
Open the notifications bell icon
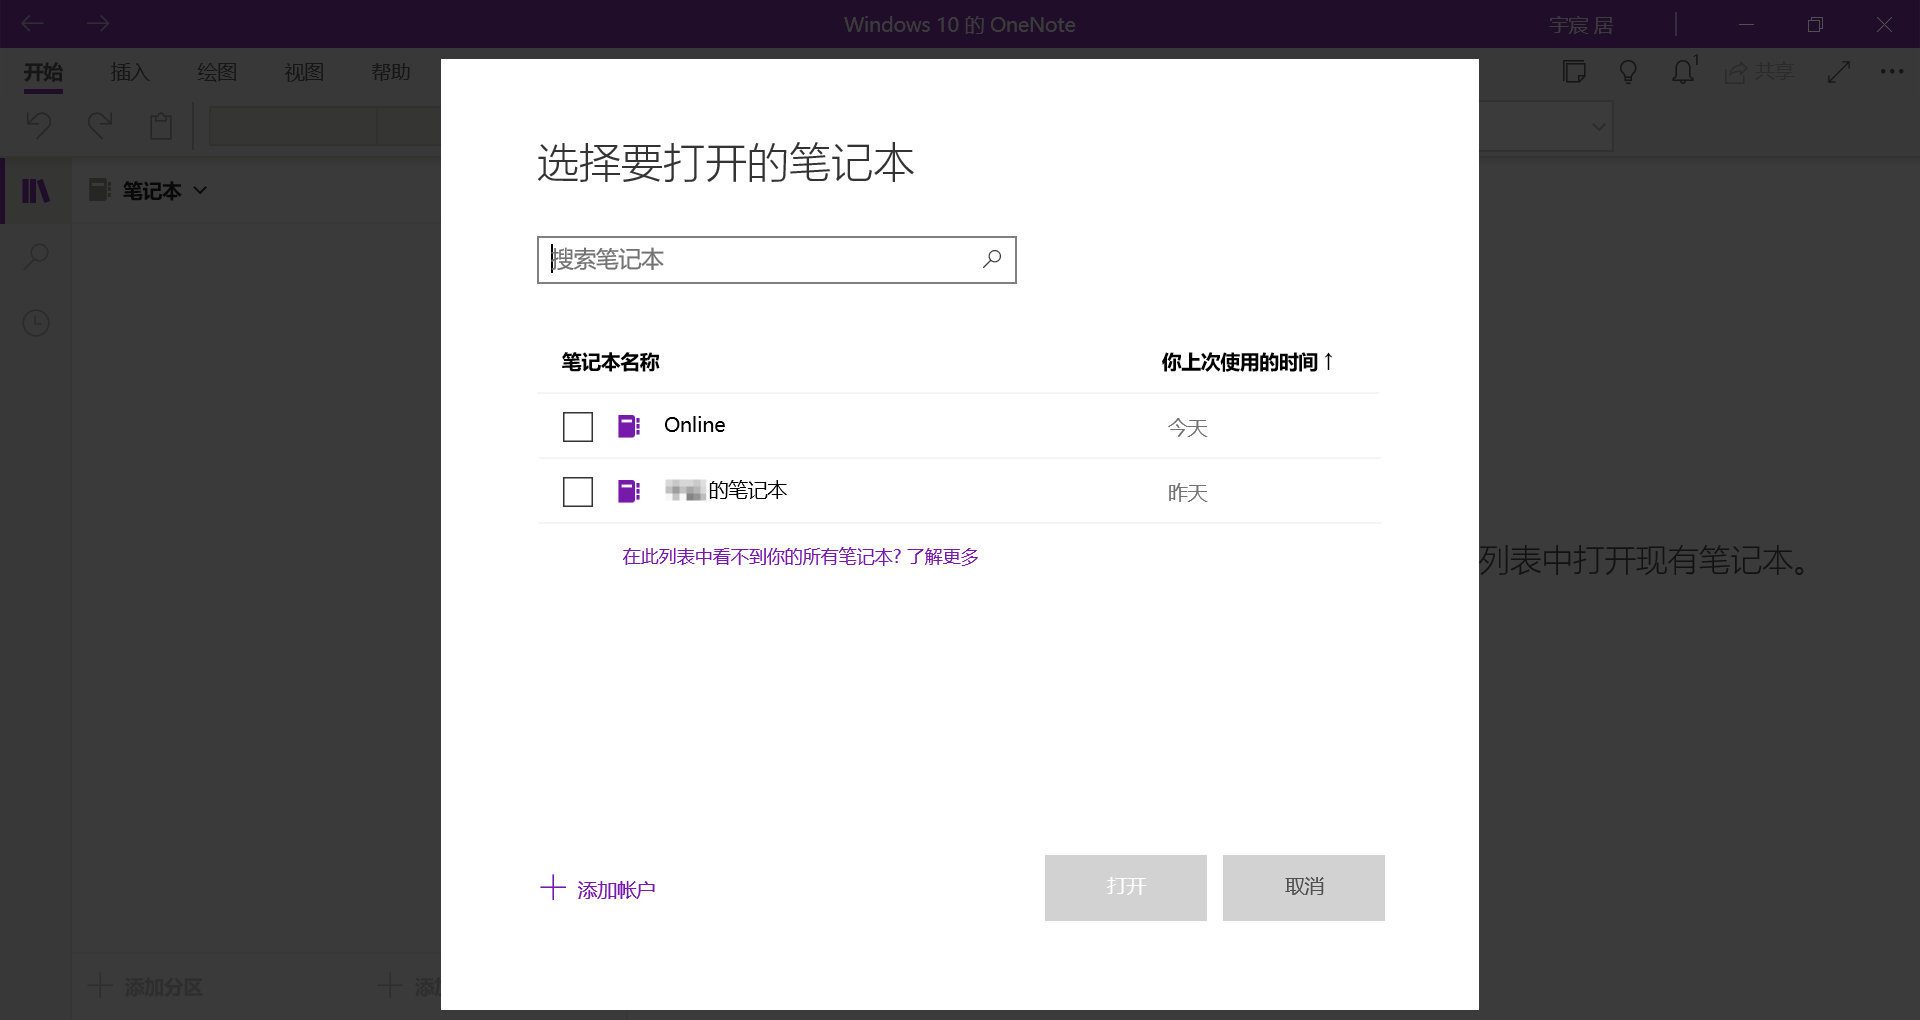[1684, 71]
